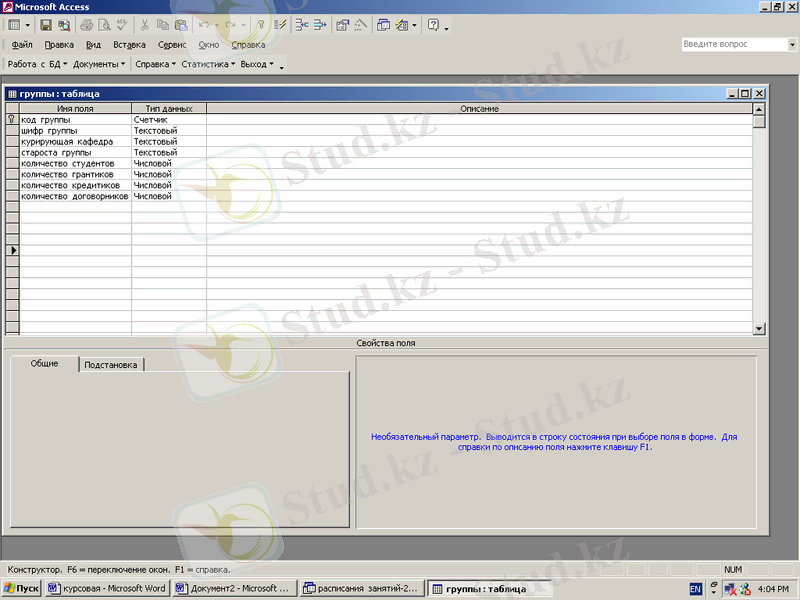Viewport: 800px width, 600px height.
Task: Switch to the 'Подстановка' tab
Action: tap(111, 365)
